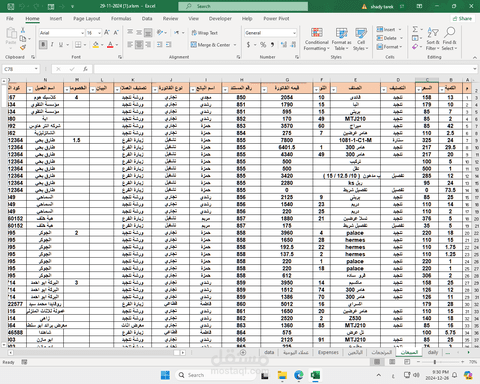
Task: Click AutoSum sigma icon
Action: pyautogui.click(x=415, y=29)
